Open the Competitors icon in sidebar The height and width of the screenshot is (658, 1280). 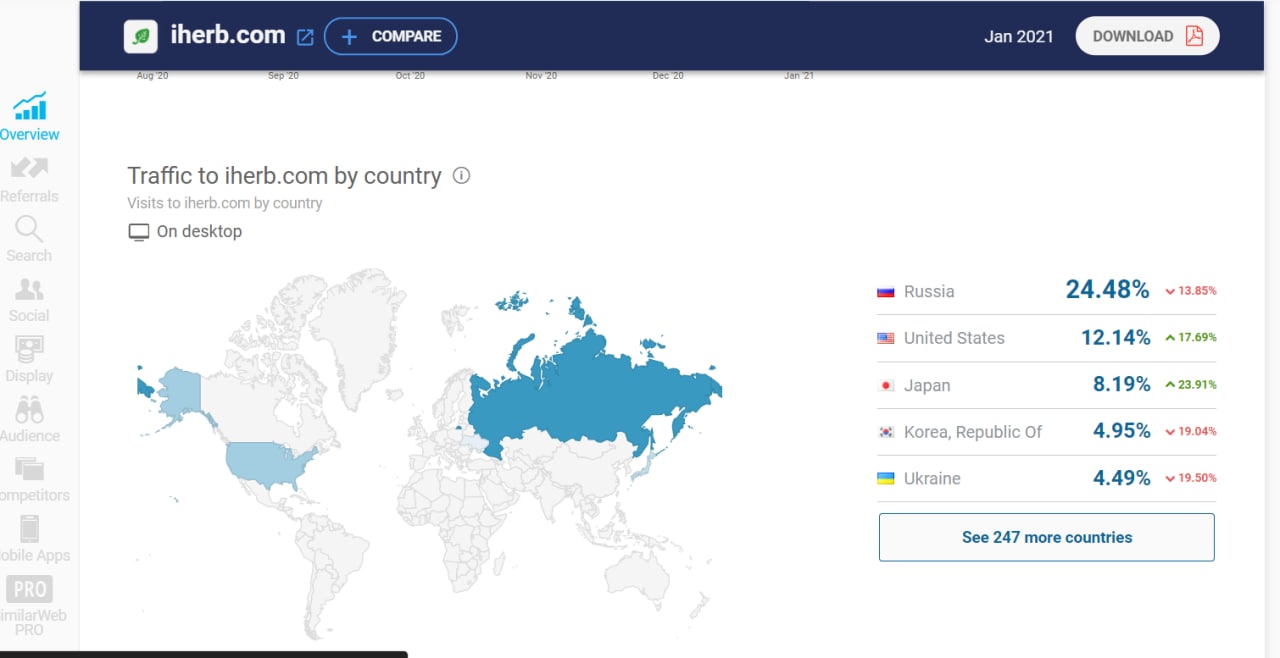pyautogui.click(x=29, y=468)
